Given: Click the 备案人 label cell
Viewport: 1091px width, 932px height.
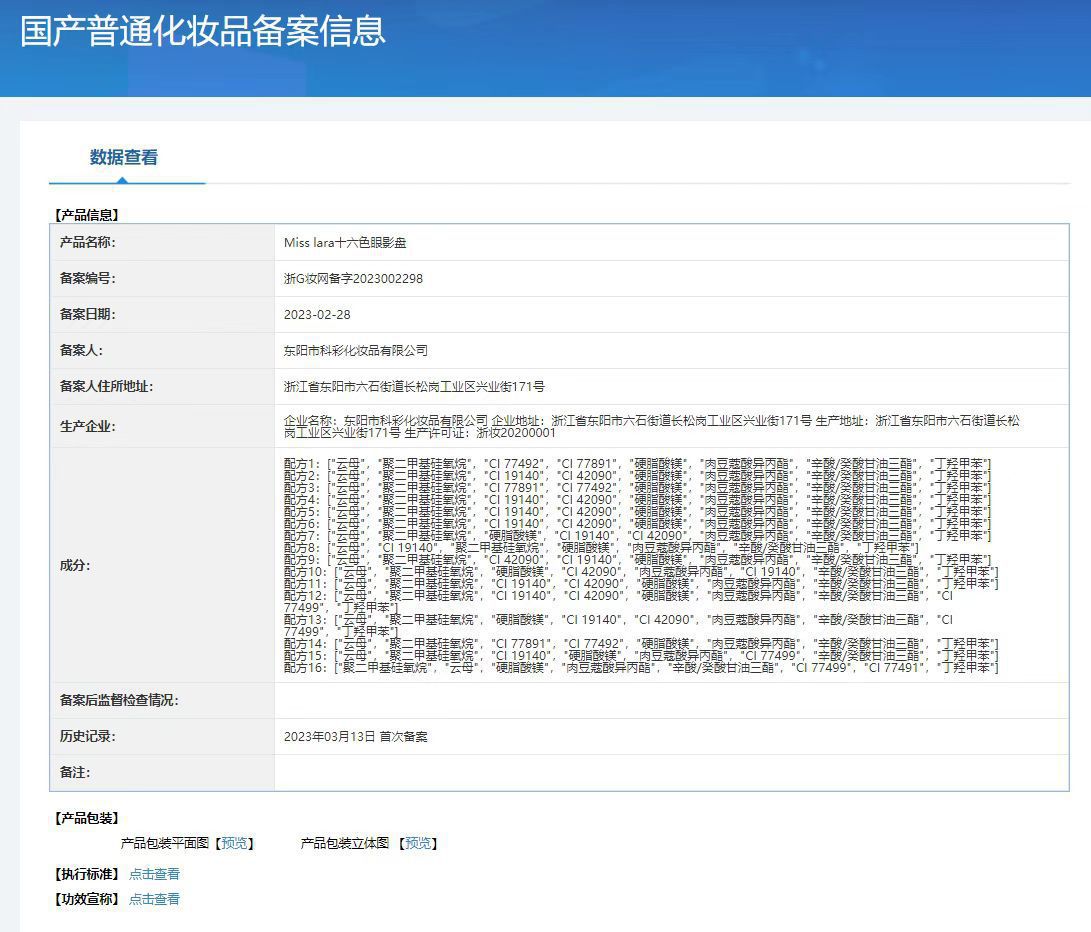Looking at the screenshot, I should pyautogui.click(x=162, y=351).
